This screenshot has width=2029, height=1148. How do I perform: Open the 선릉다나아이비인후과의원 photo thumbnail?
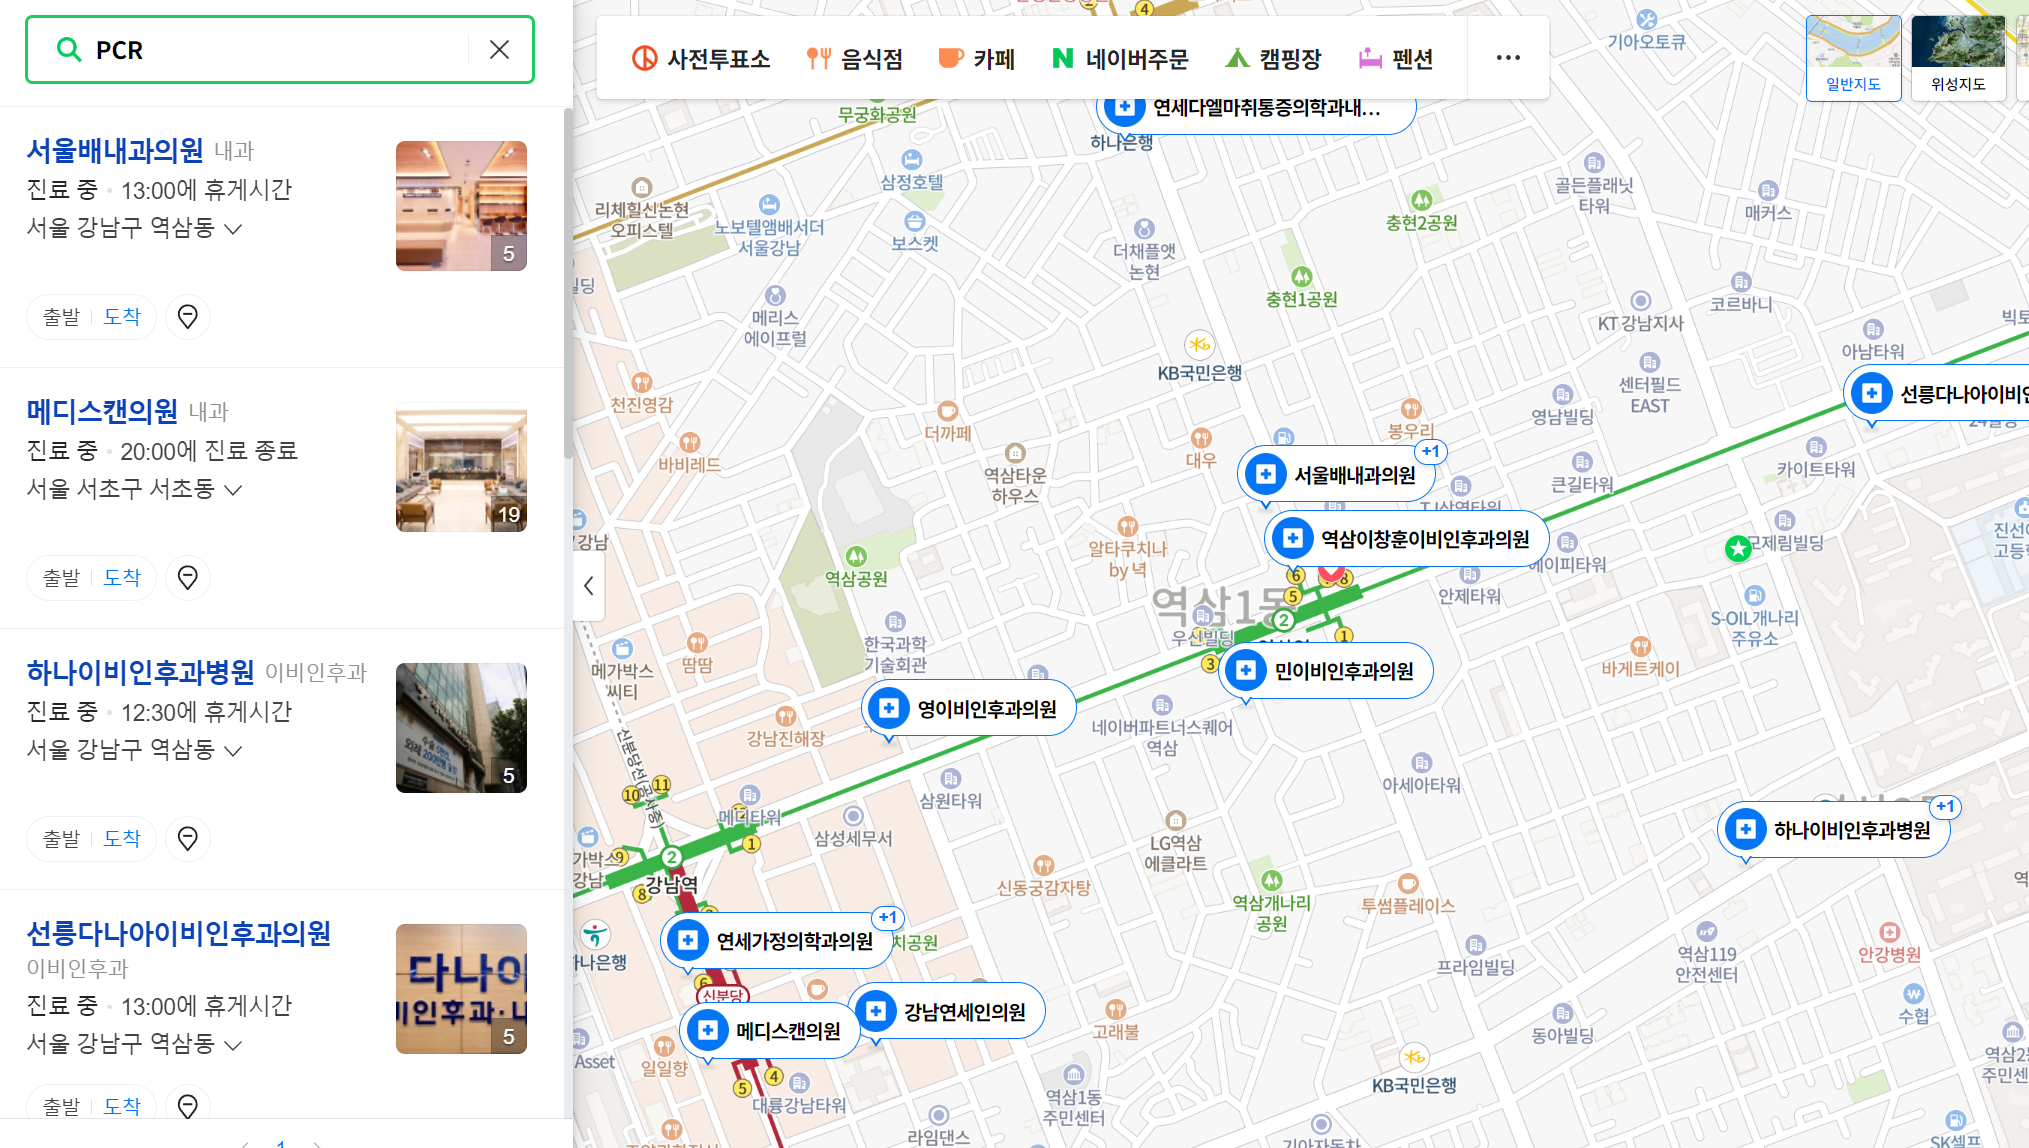click(x=461, y=988)
